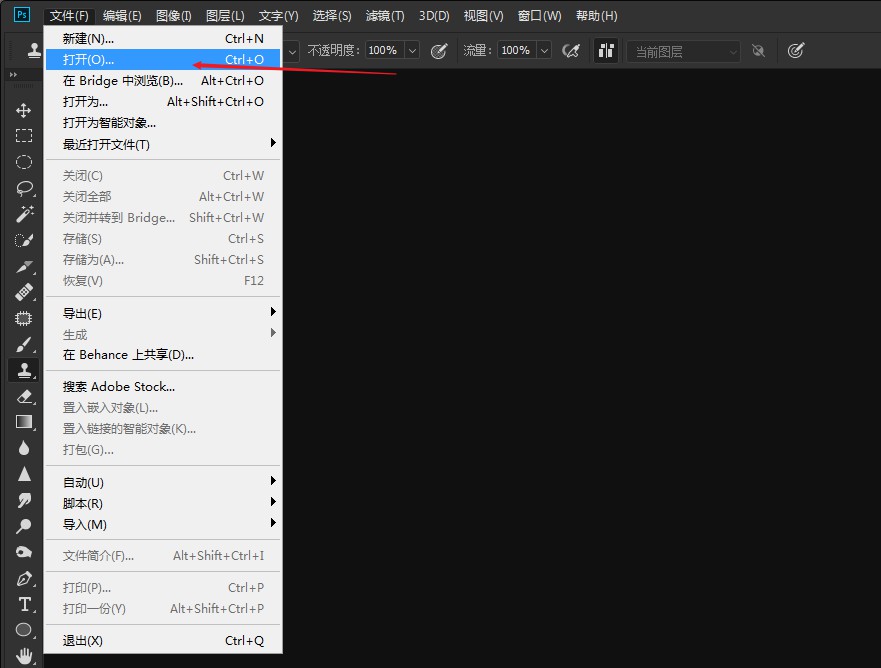Viewport: 881px width, 668px height.
Task: Select the Hand tool
Action: point(24,656)
